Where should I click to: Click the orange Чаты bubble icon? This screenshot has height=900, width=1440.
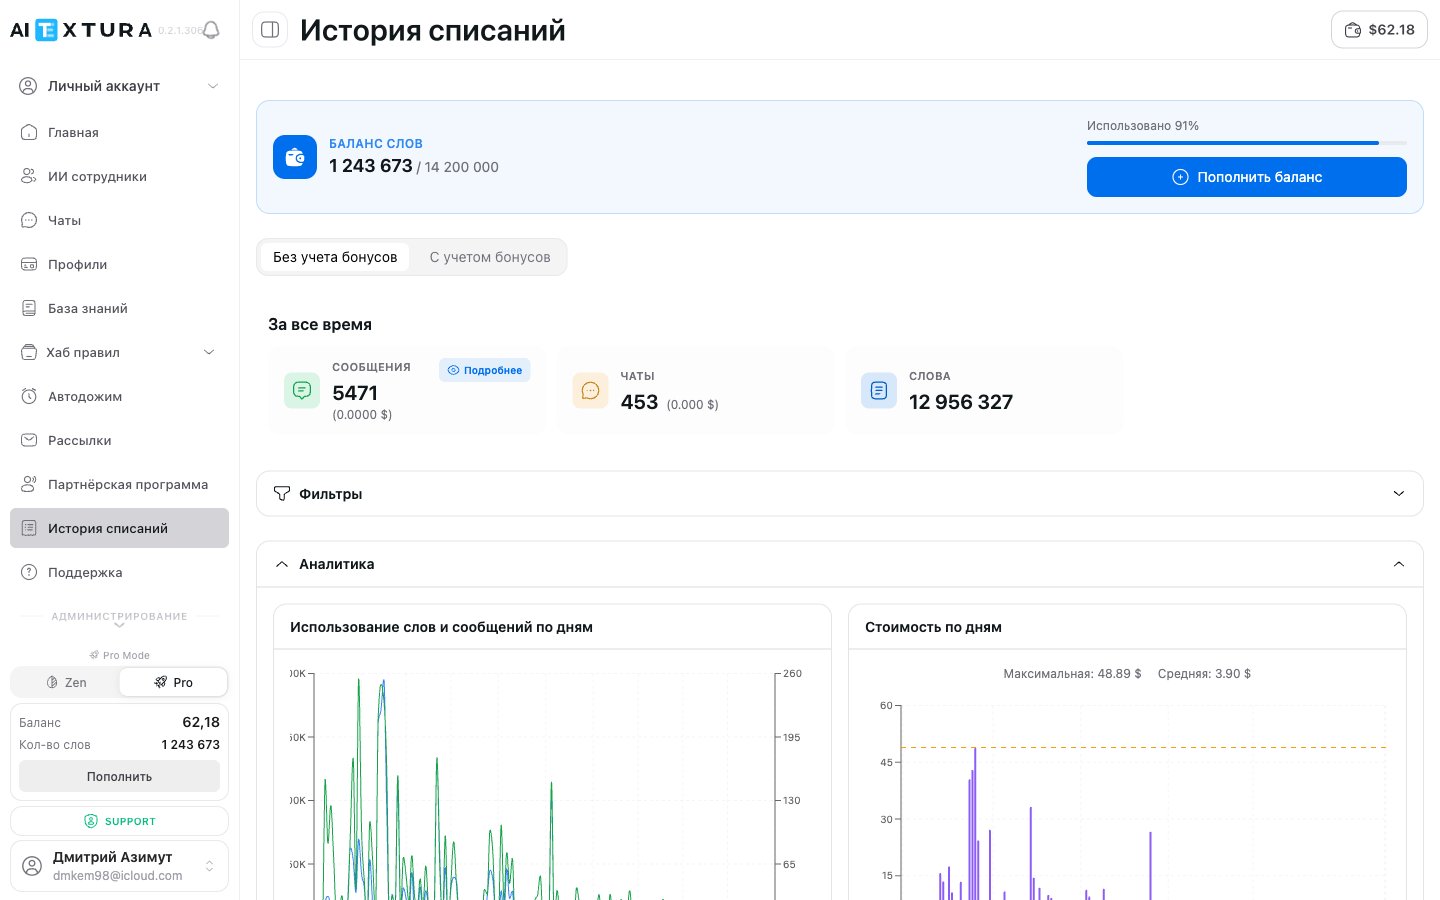(590, 391)
